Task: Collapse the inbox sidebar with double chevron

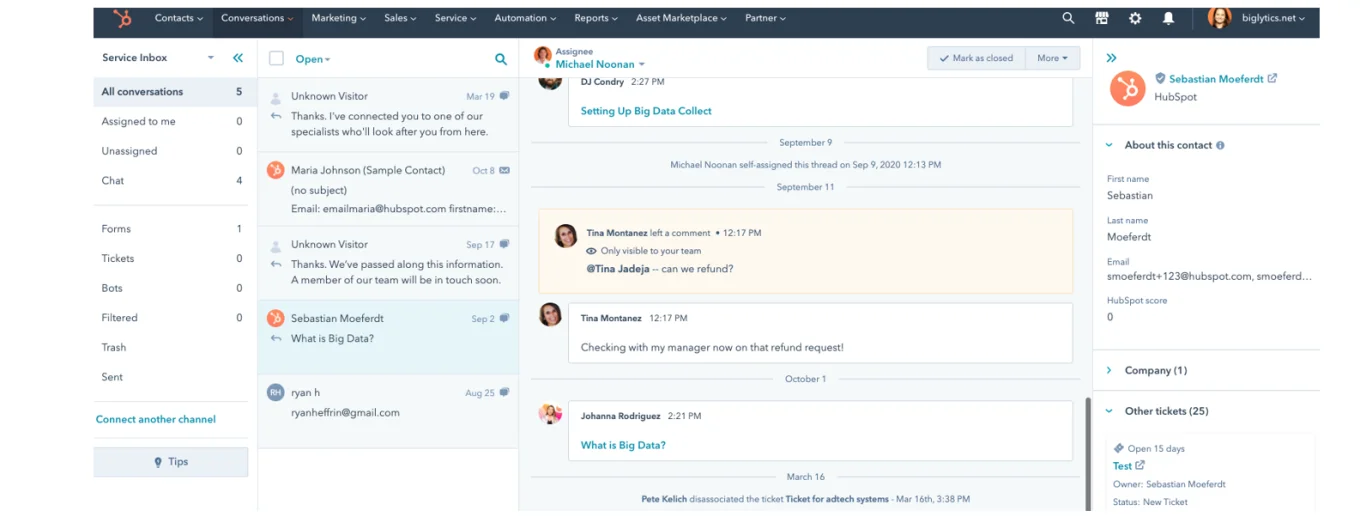Action: [x=238, y=58]
